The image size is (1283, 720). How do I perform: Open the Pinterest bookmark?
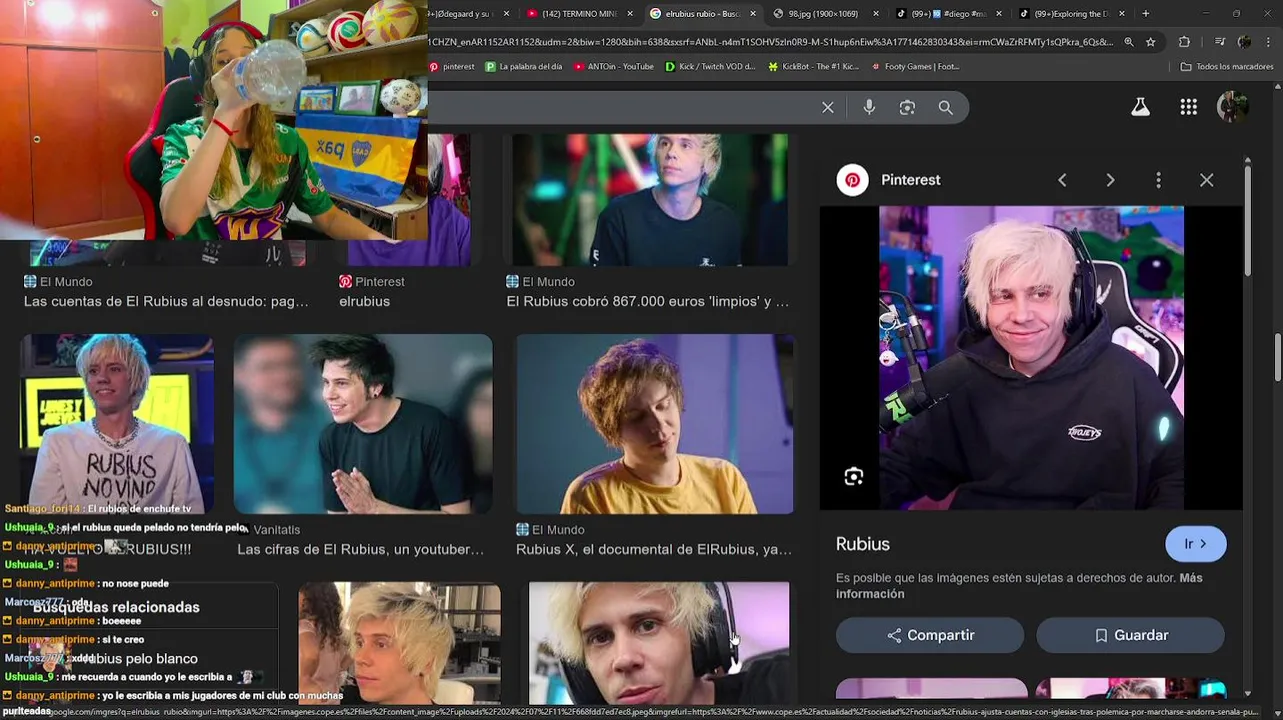point(452,67)
